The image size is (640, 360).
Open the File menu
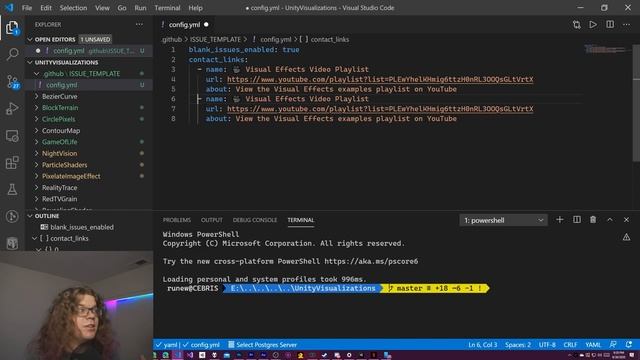[27, 8]
